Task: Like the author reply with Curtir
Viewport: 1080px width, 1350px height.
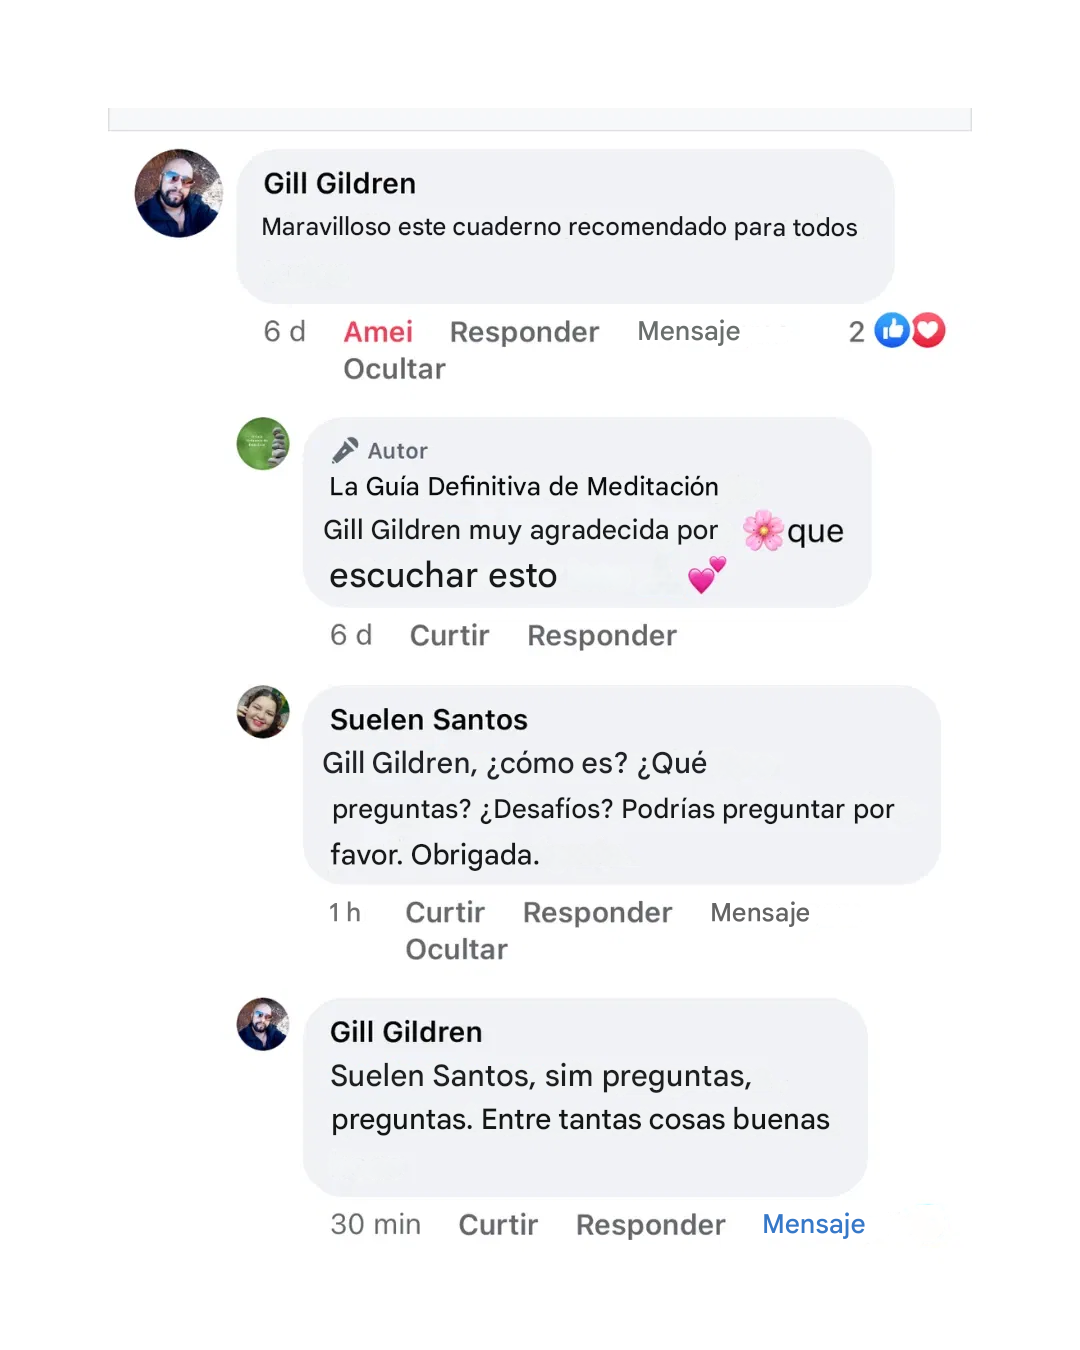Action: [449, 635]
